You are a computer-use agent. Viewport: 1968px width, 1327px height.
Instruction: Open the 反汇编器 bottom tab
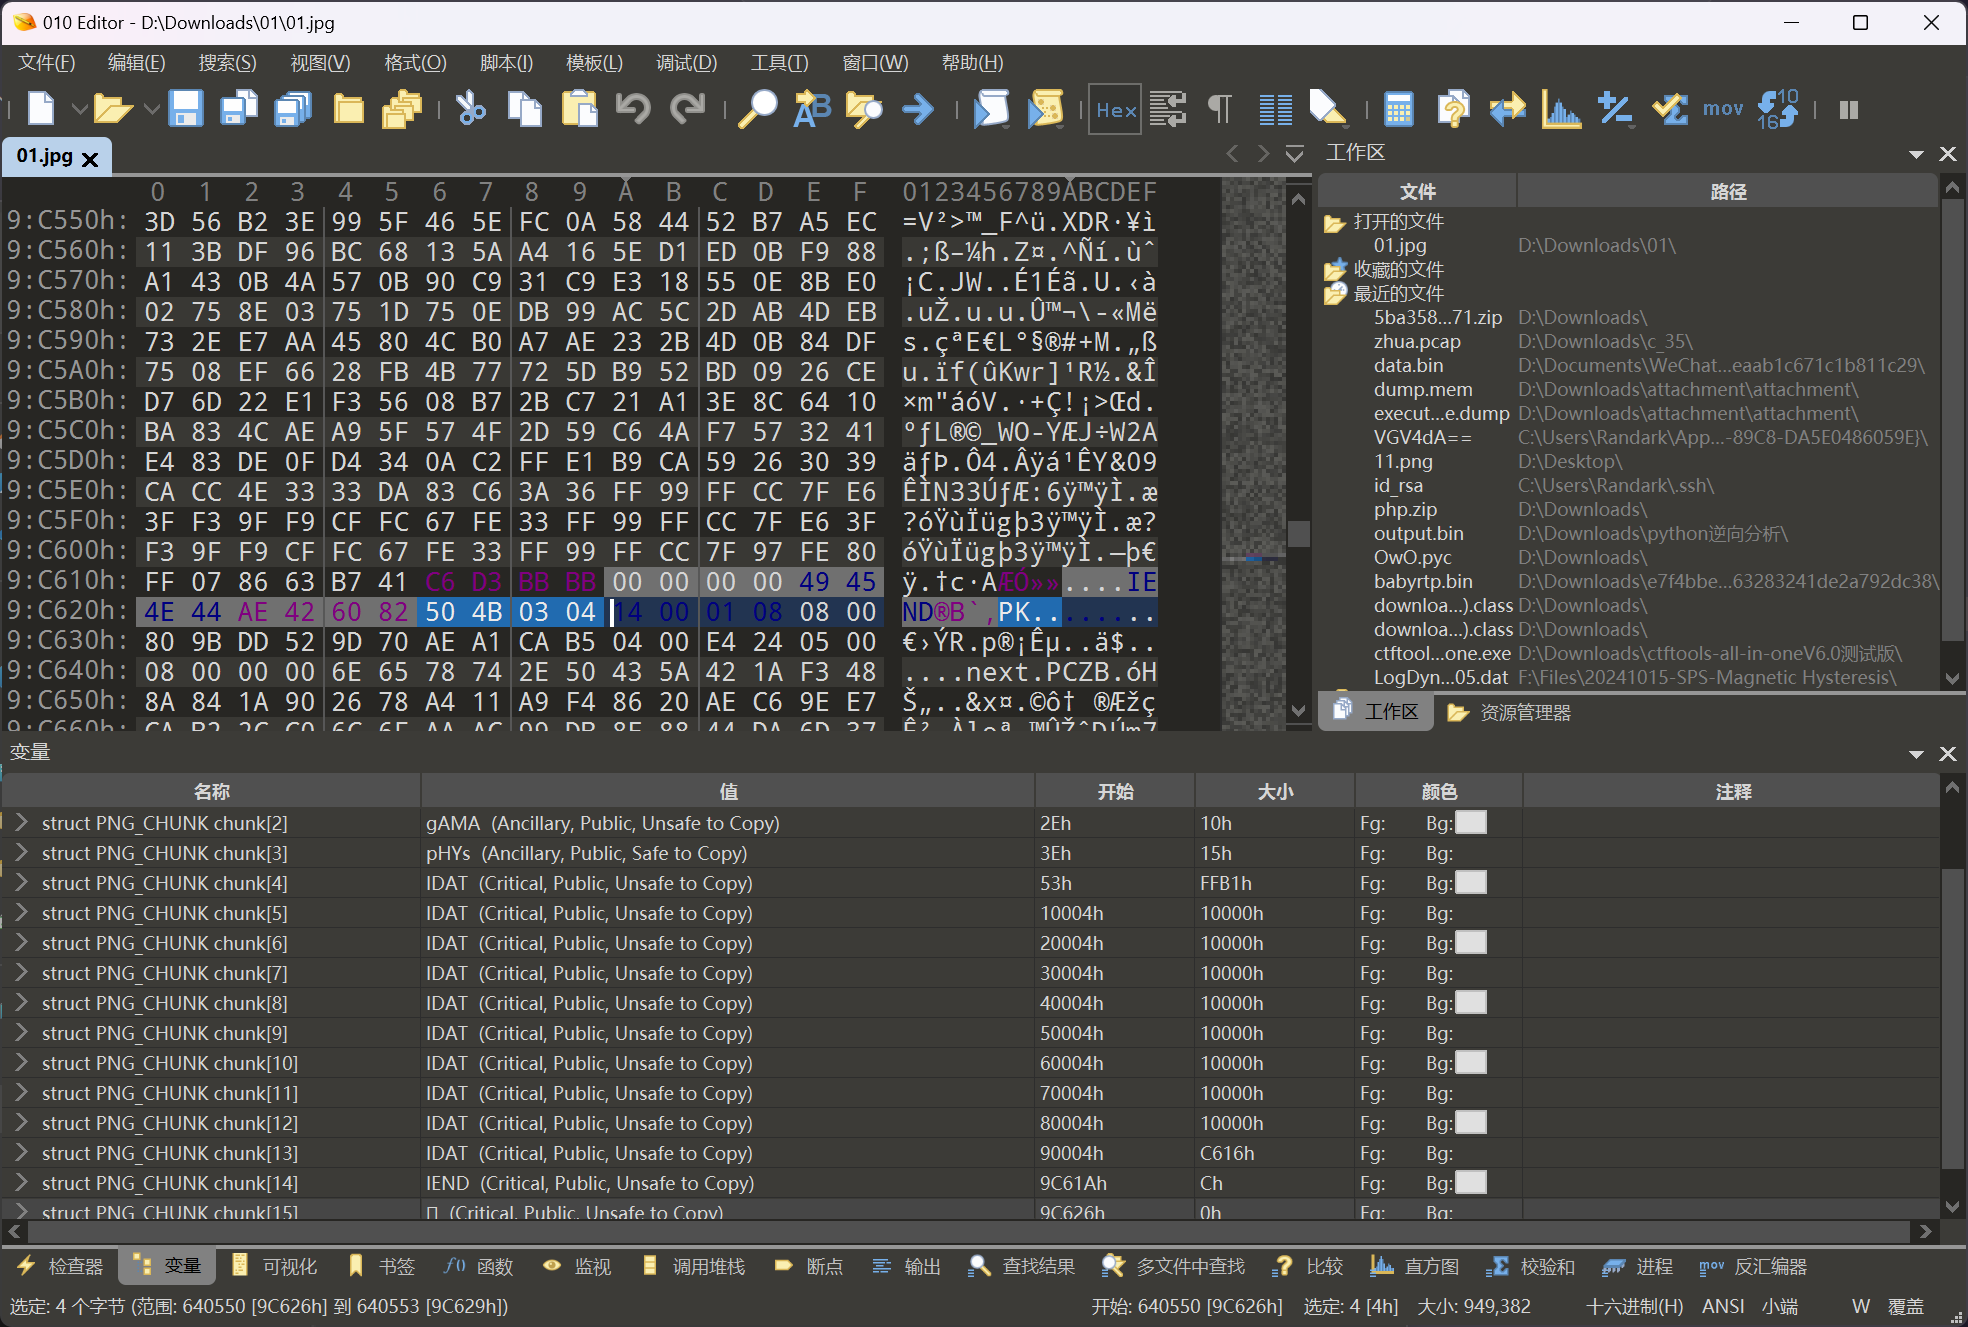point(1753,1266)
